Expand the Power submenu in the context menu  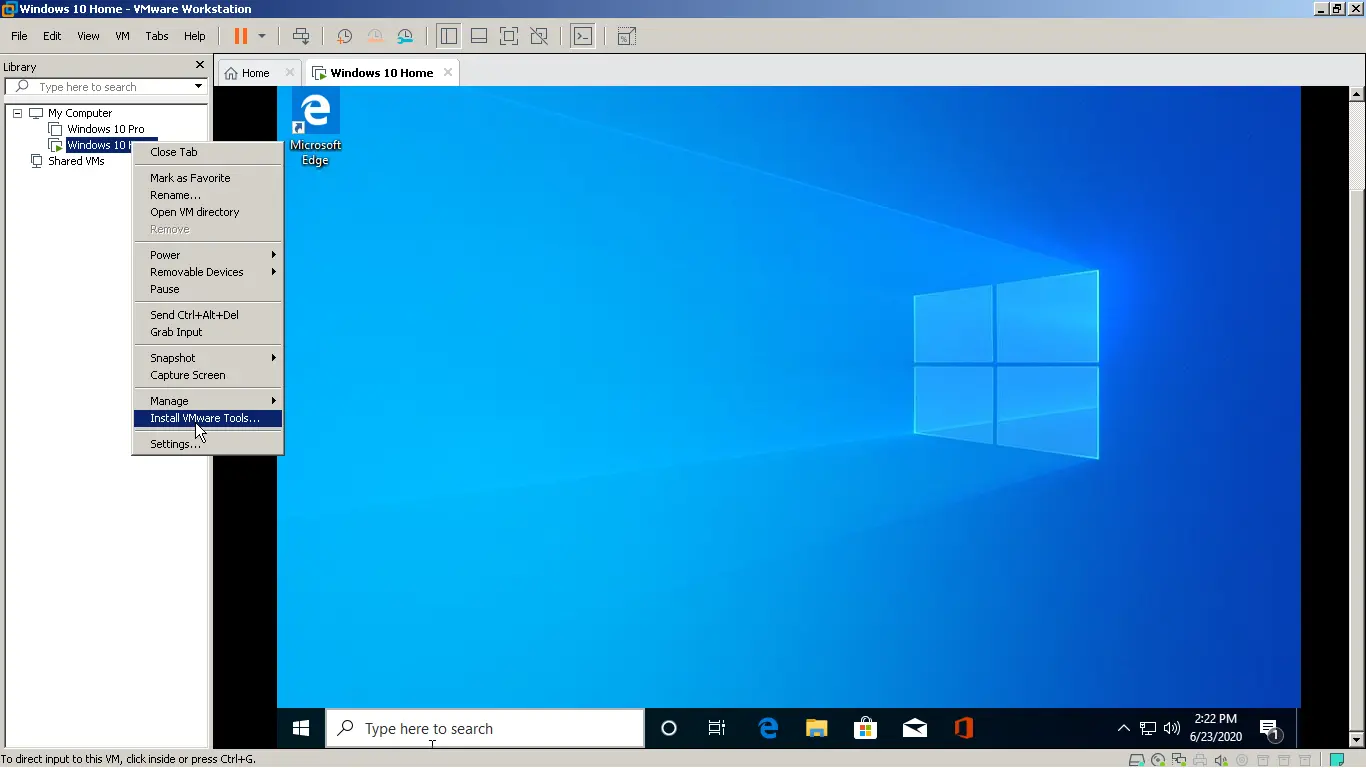pos(208,254)
